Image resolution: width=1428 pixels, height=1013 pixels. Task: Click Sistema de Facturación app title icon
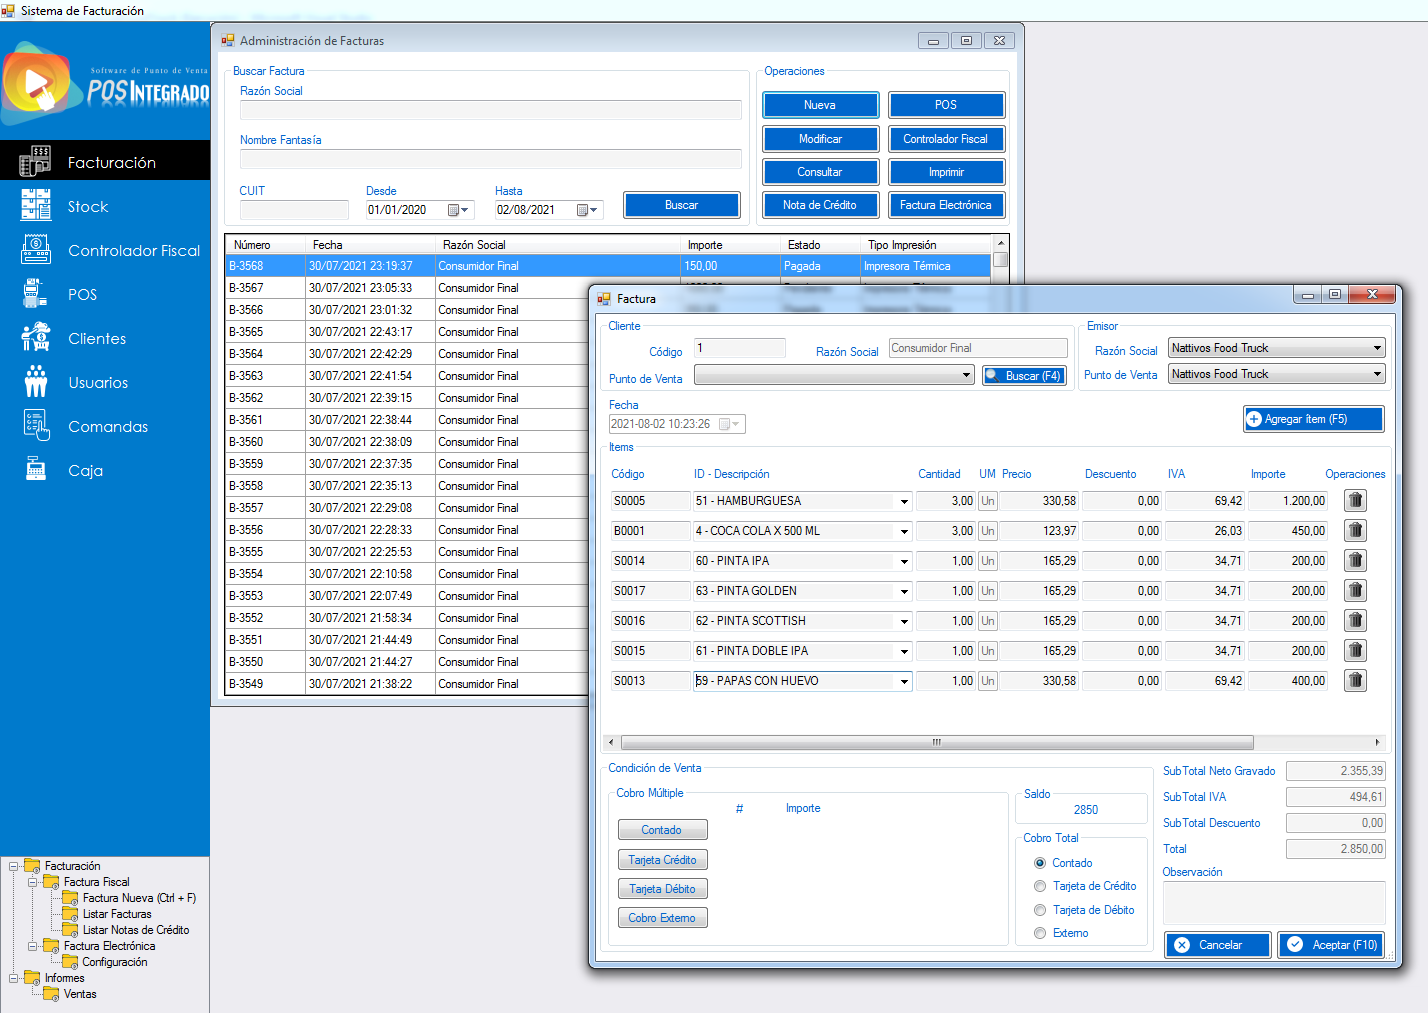click(x=8, y=10)
